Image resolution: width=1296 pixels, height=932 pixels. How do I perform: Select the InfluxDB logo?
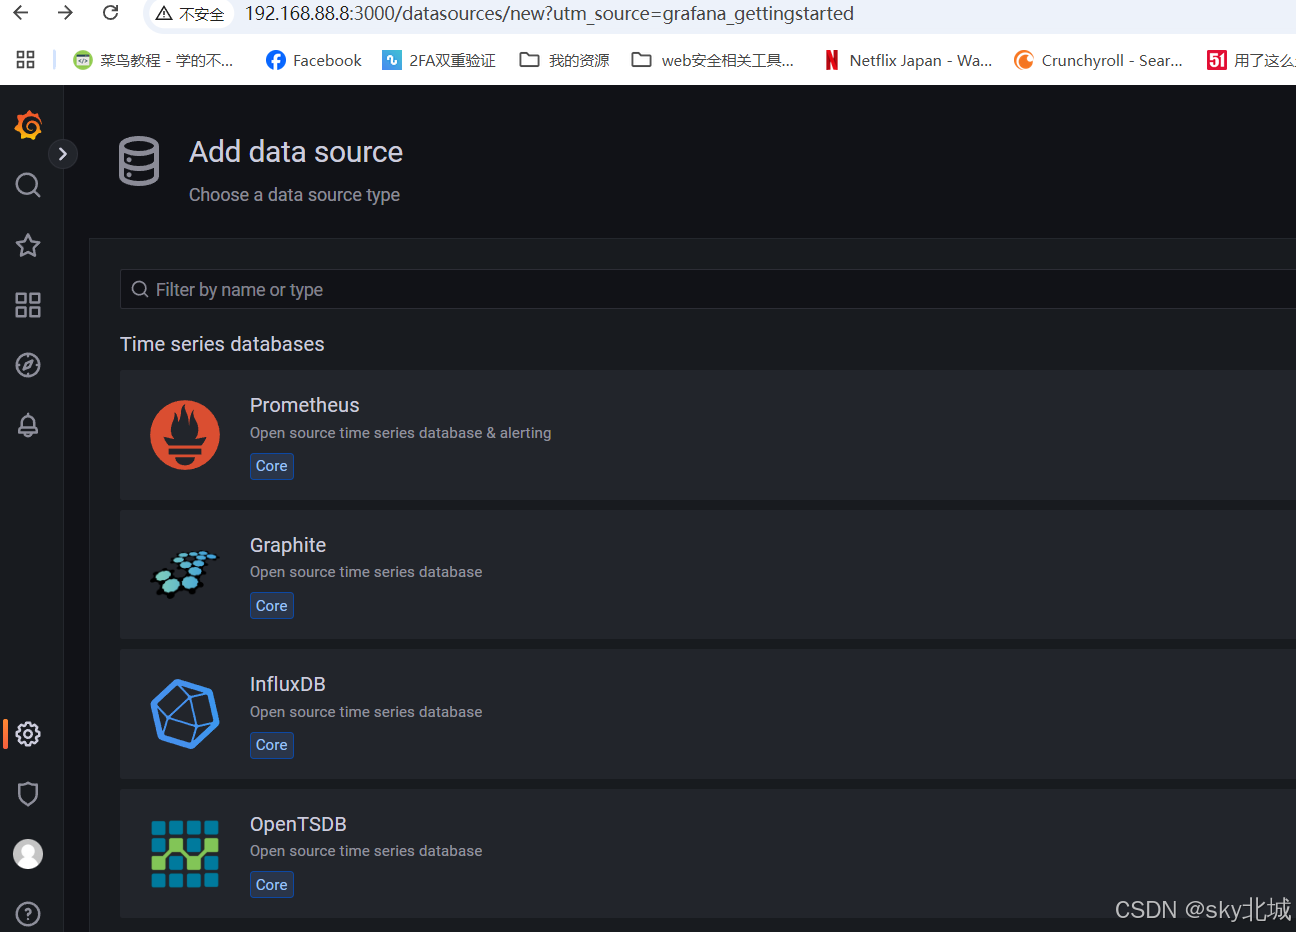[185, 714]
